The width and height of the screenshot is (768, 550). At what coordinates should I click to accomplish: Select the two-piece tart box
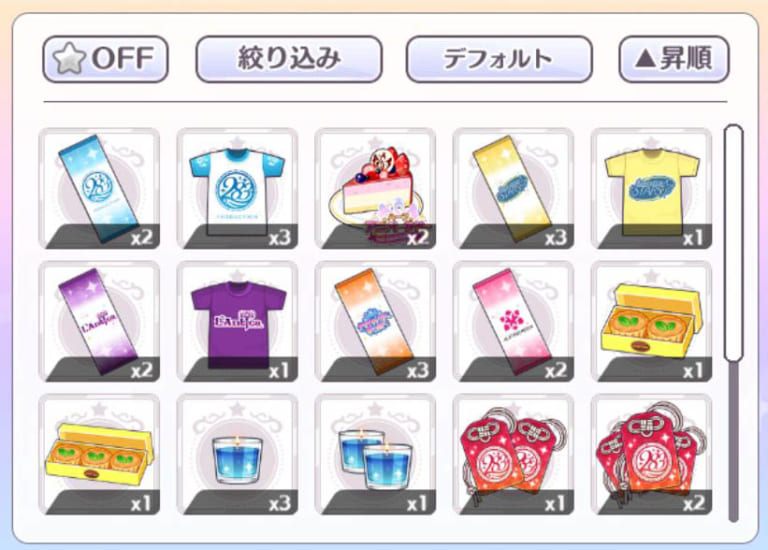(x=652, y=322)
